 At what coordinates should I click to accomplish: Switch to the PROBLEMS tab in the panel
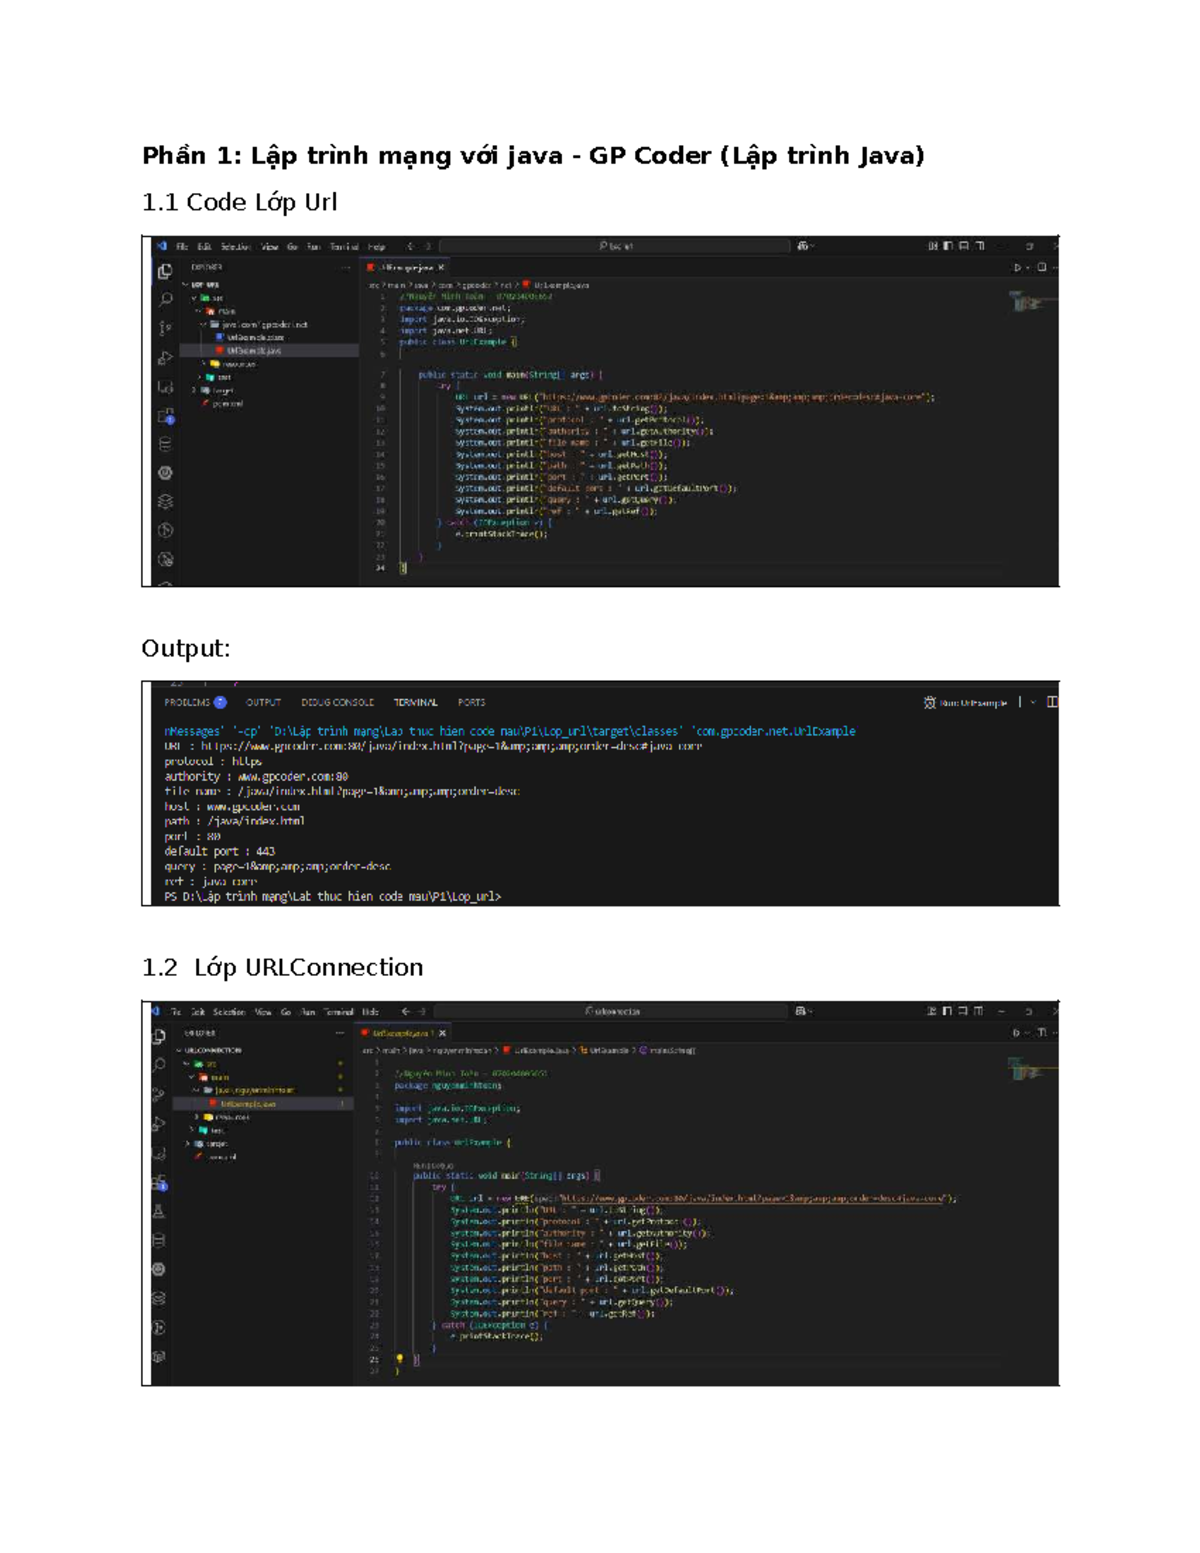click(x=187, y=703)
